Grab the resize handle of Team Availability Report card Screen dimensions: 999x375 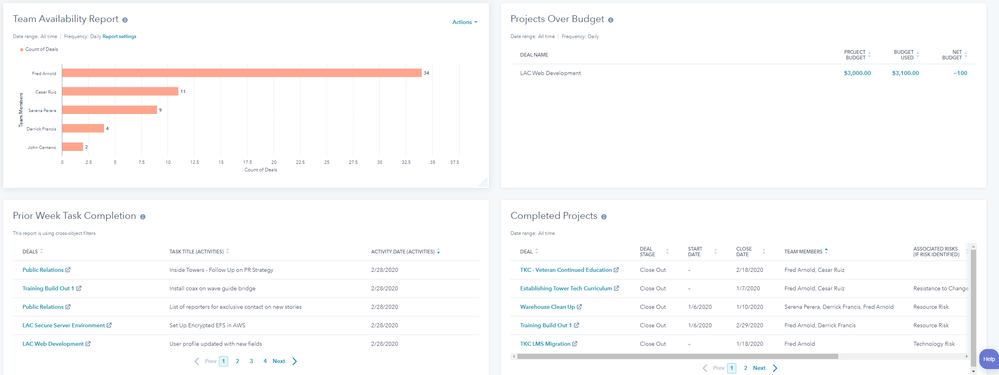[482, 182]
